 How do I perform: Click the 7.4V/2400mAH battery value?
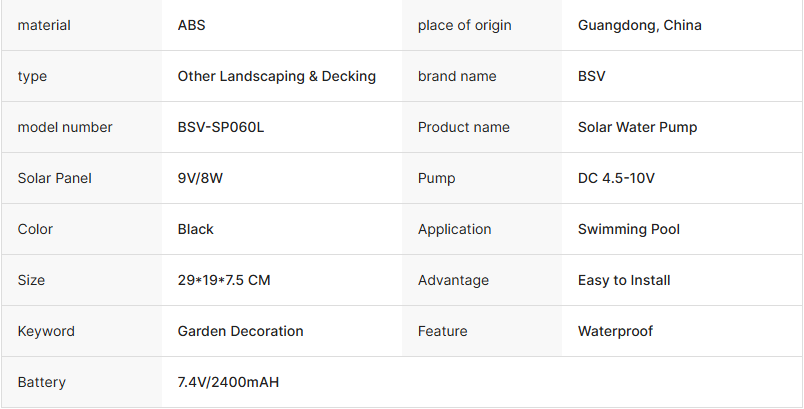[228, 382]
